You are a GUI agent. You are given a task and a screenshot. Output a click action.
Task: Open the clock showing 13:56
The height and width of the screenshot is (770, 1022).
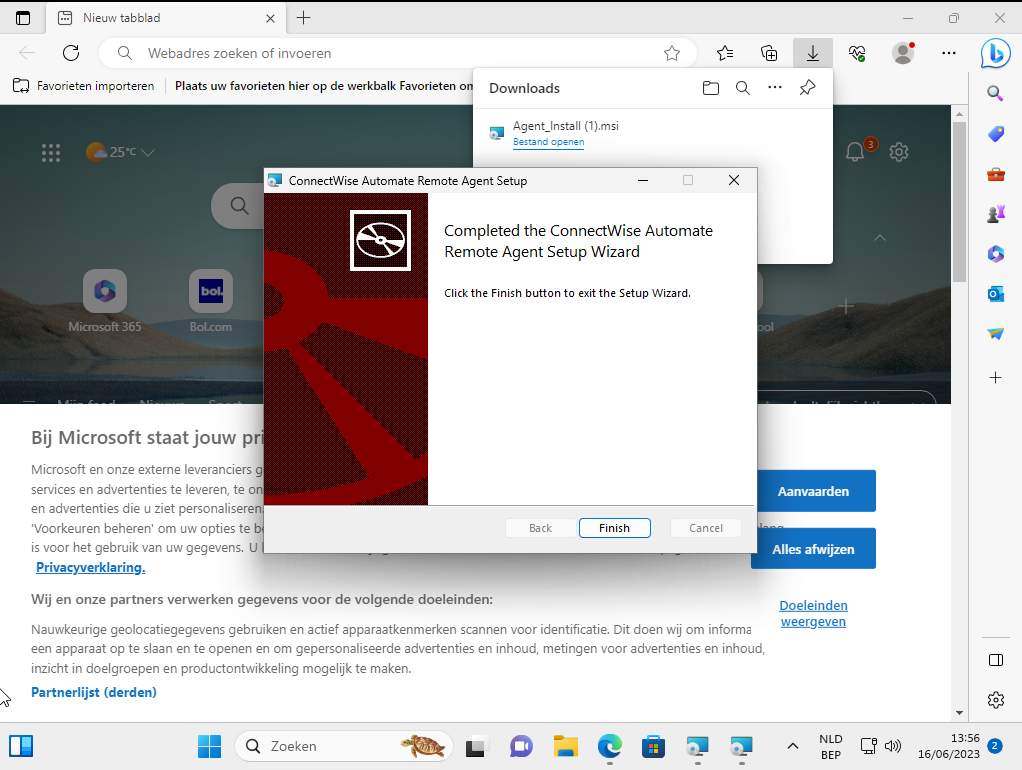948,746
